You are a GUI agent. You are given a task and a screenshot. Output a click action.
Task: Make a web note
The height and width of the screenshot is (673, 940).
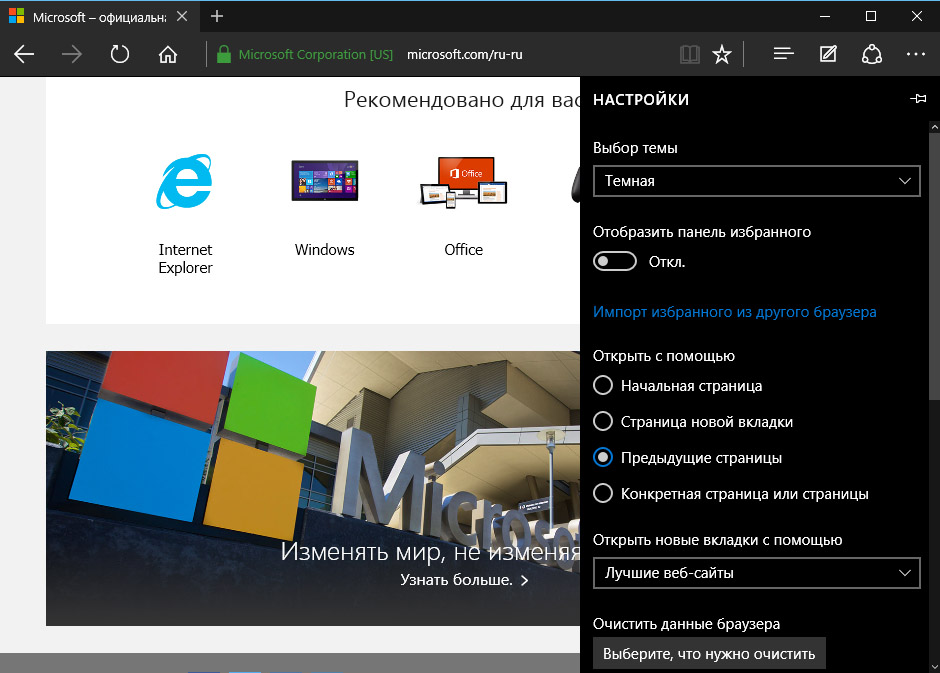coord(828,55)
